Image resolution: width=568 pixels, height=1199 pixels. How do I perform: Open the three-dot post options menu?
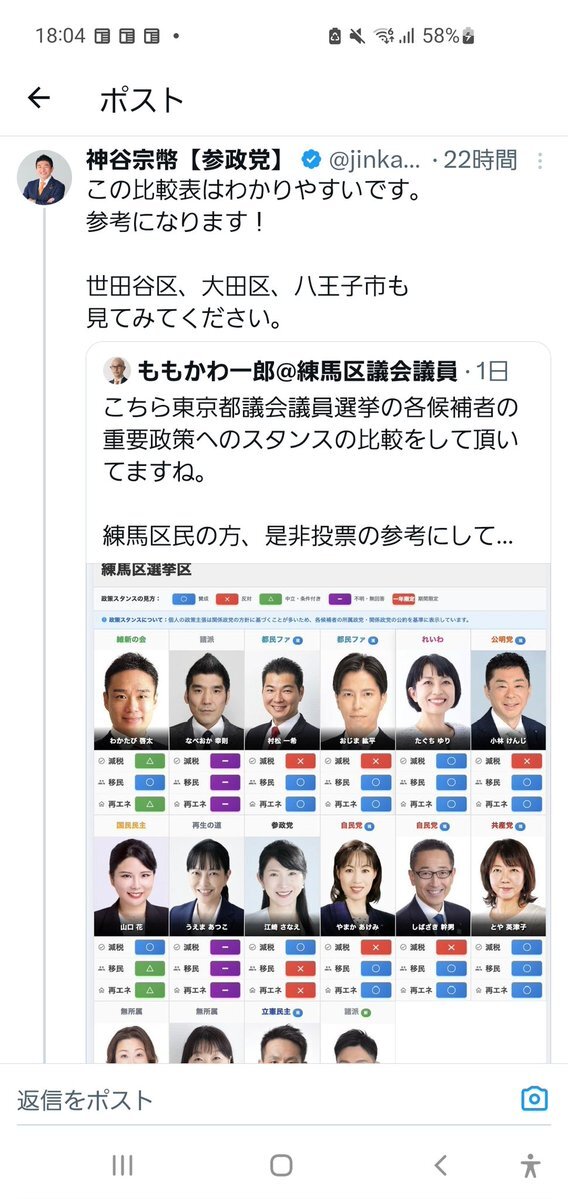tap(540, 161)
